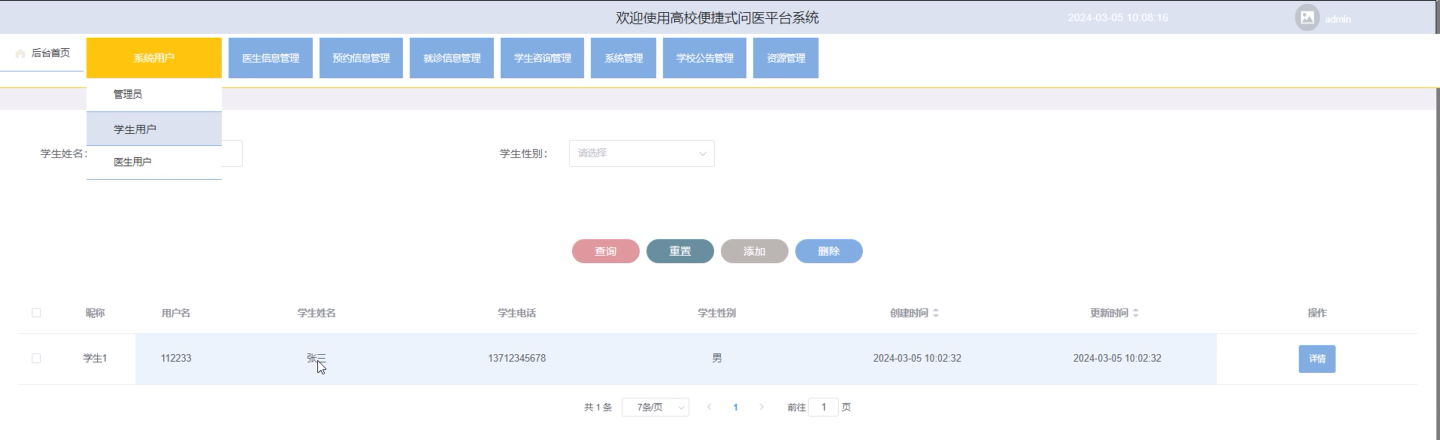Image resolution: width=1440 pixels, height=440 pixels.
Task: Click nickname cell 学生1
Action: (95, 358)
